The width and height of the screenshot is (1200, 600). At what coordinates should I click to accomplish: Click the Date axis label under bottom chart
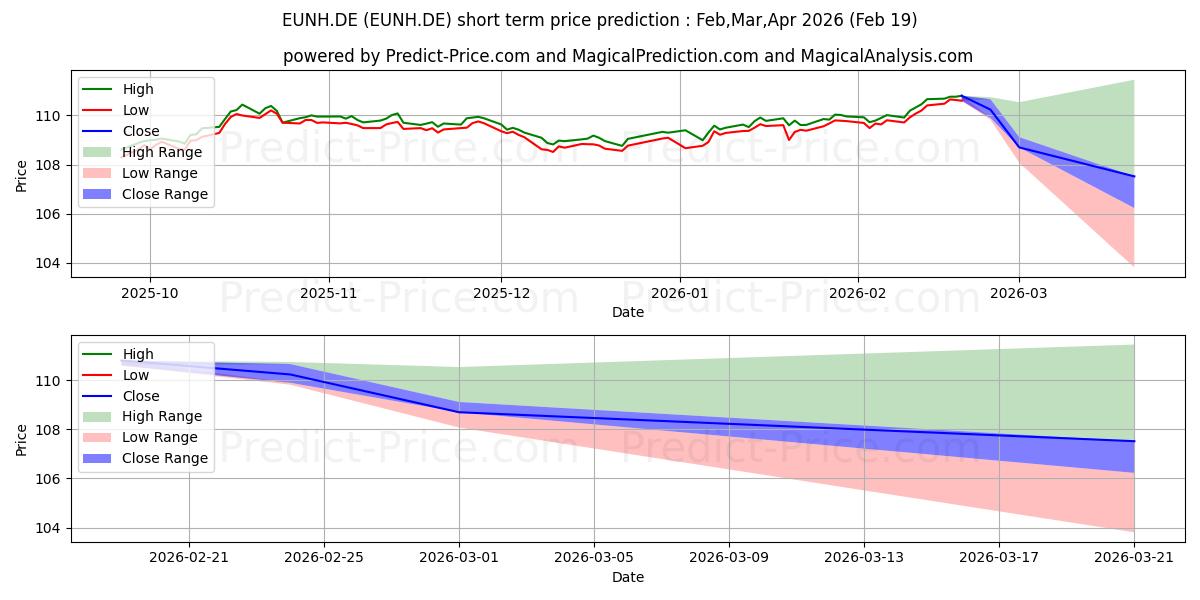point(628,577)
